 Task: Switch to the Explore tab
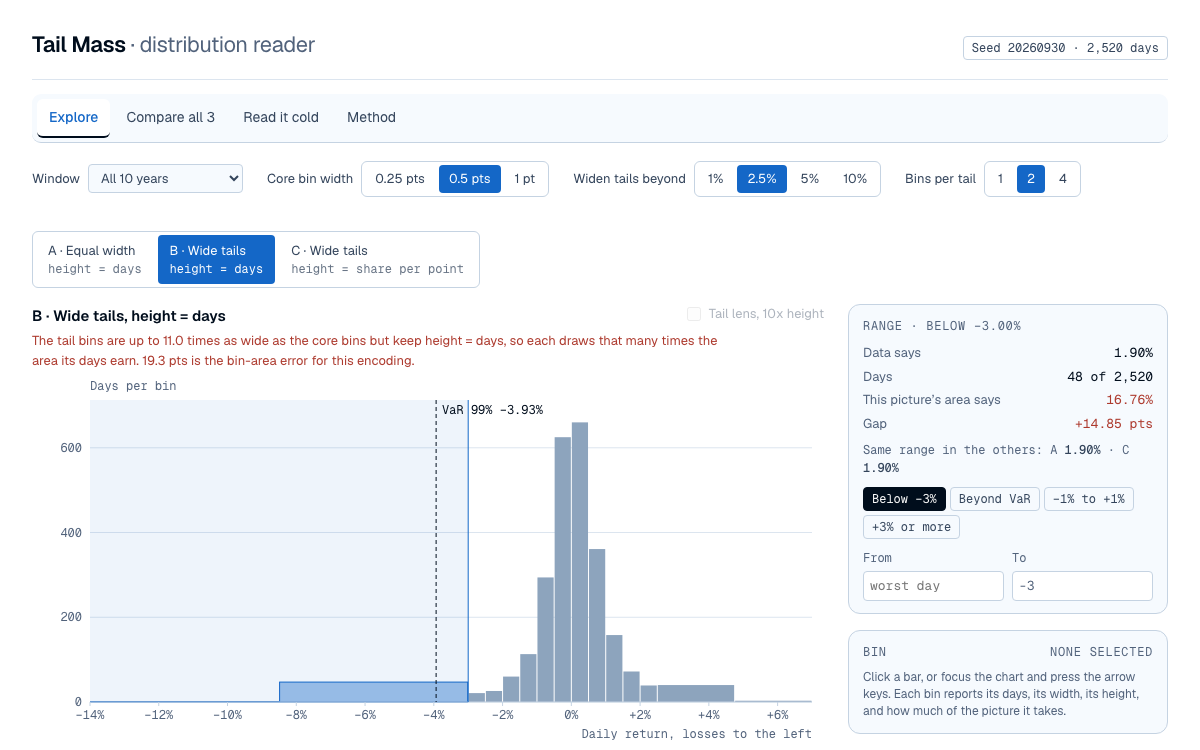coord(73,117)
